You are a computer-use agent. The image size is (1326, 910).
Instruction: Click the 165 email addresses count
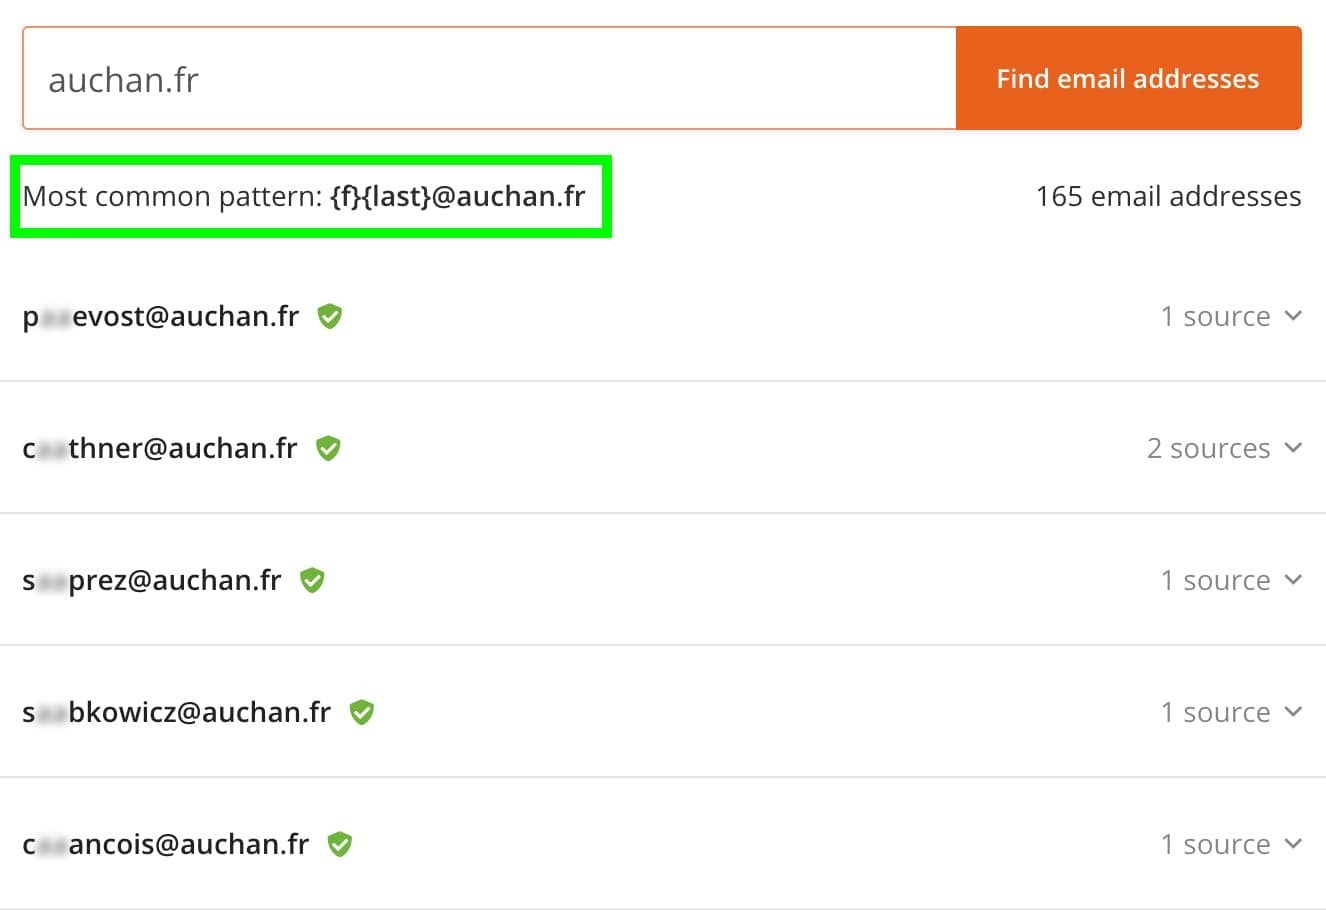point(1168,196)
